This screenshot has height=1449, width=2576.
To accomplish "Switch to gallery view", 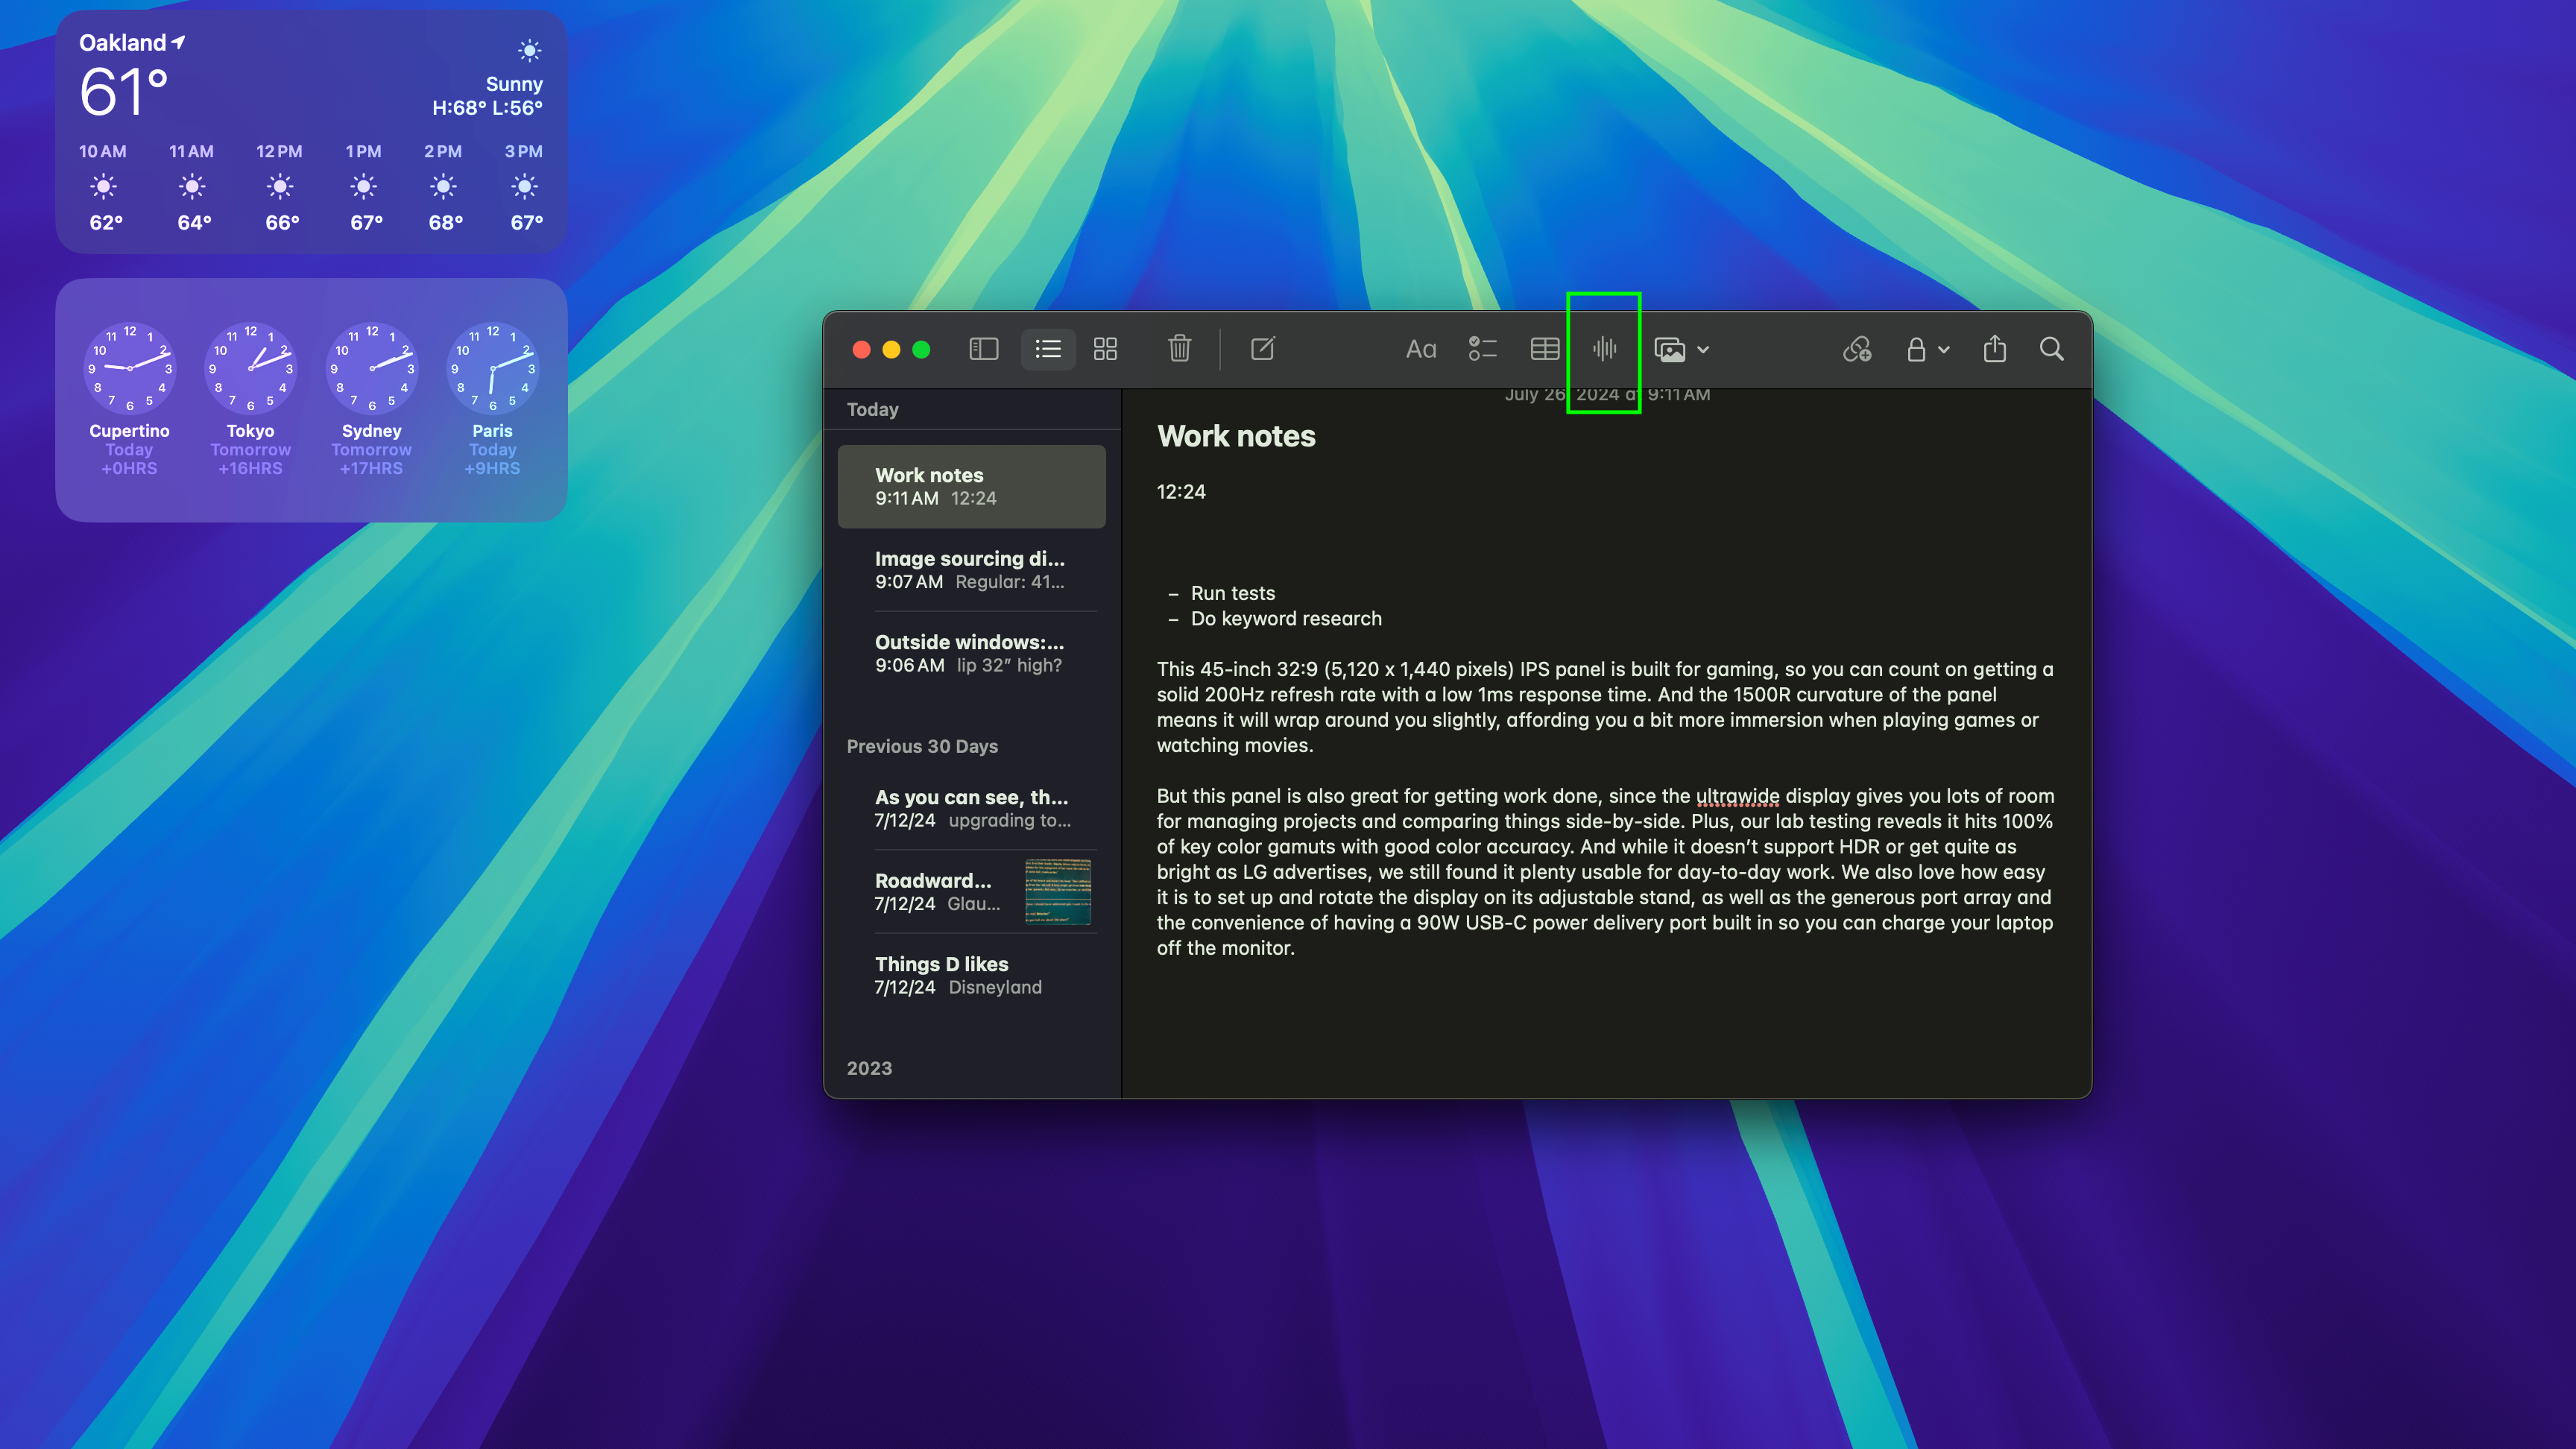I will pyautogui.click(x=1105, y=349).
